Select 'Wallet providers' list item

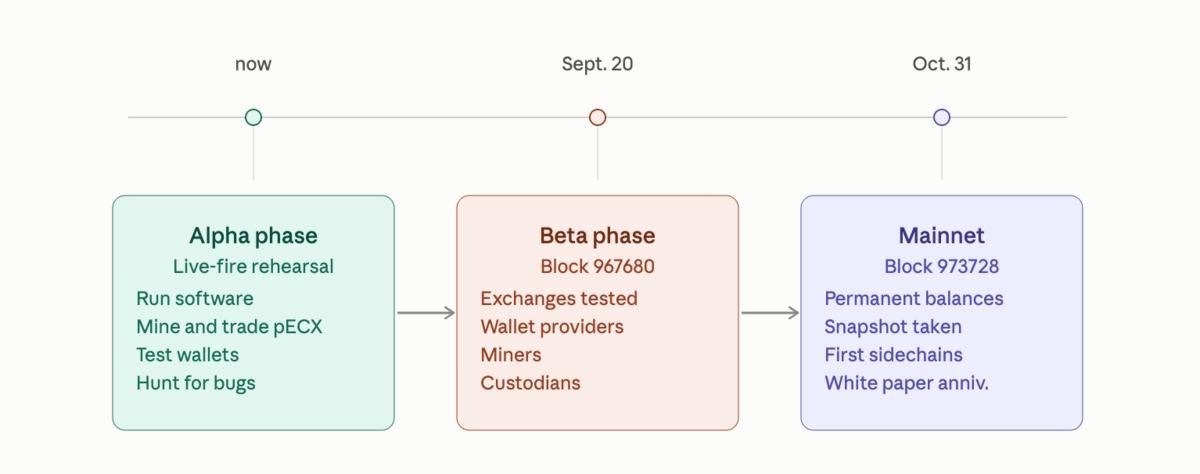[552, 327]
